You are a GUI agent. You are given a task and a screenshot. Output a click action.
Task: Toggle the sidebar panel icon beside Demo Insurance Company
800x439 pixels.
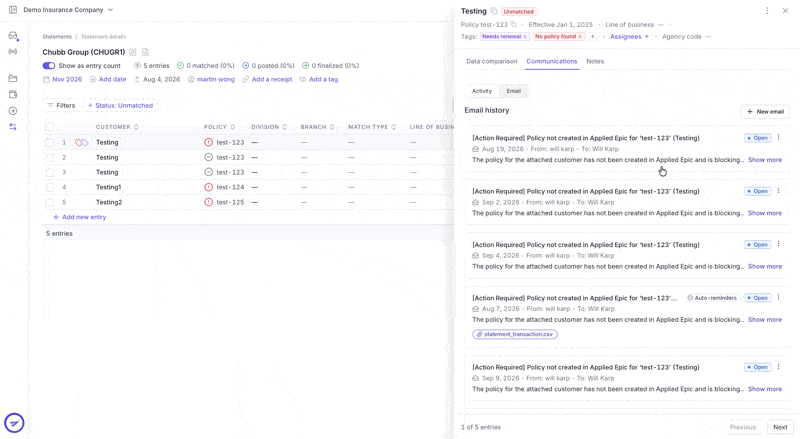coord(13,10)
